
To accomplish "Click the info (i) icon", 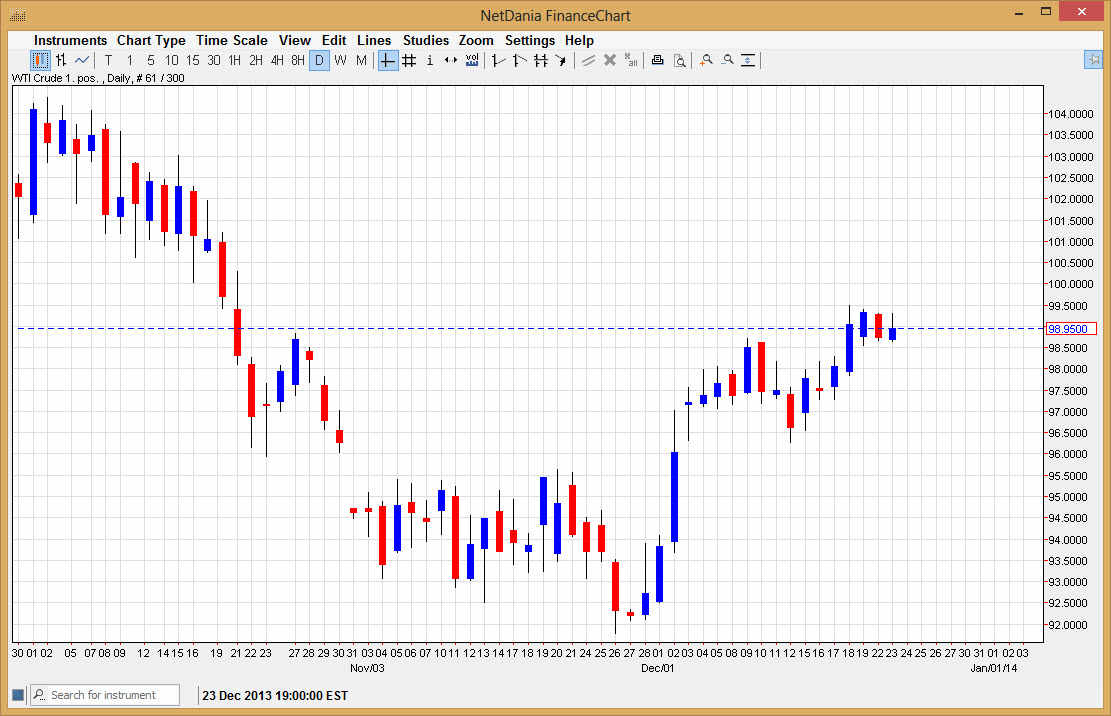I will [x=429, y=61].
